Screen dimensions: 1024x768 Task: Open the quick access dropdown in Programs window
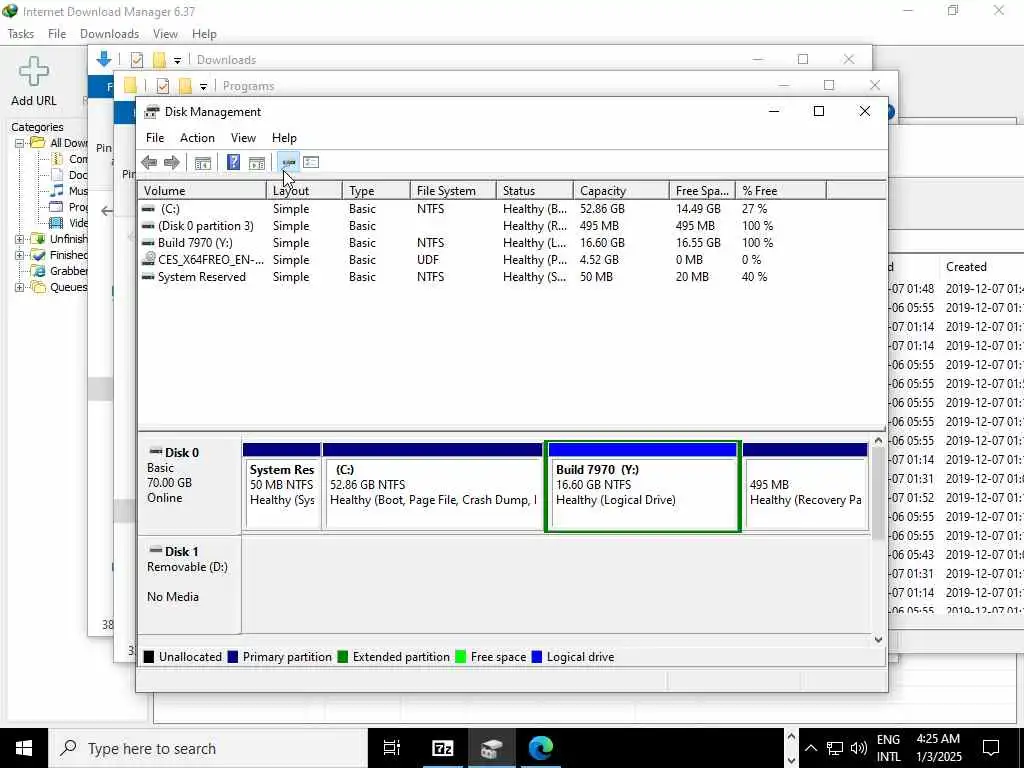[203, 86]
